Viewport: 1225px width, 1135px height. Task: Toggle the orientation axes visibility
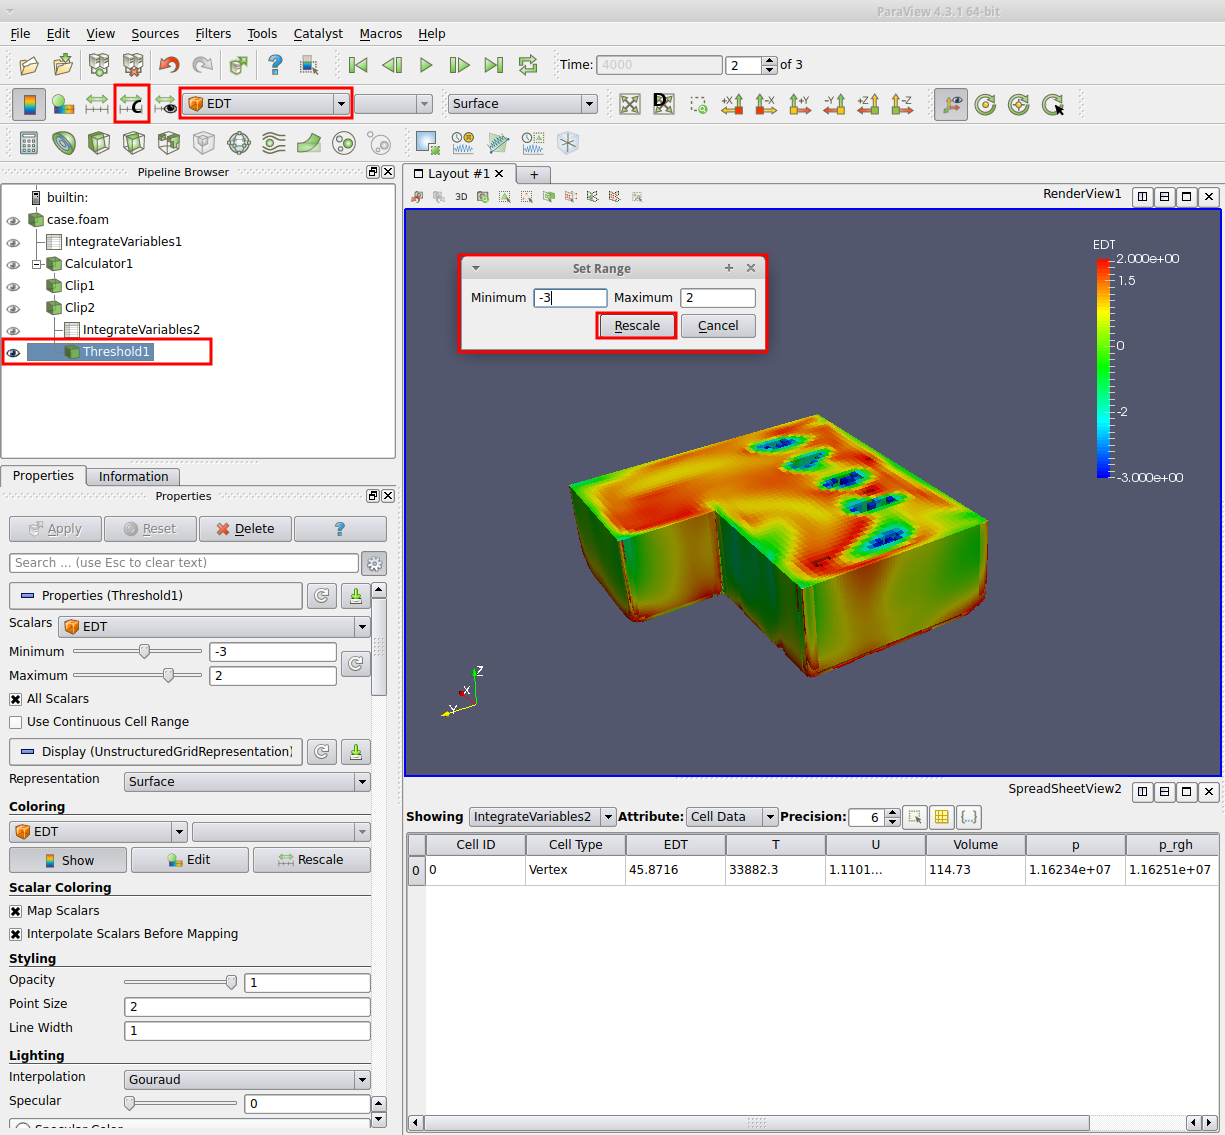click(x=950, y=104)
